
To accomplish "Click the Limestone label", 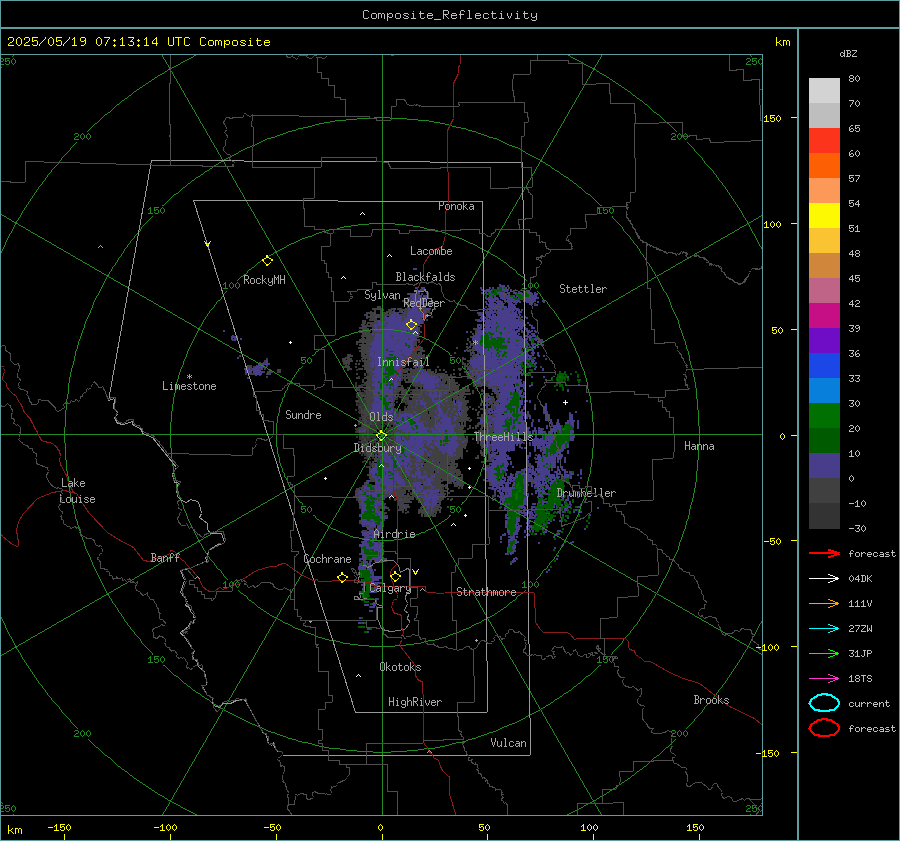I will tap(189, 386).
